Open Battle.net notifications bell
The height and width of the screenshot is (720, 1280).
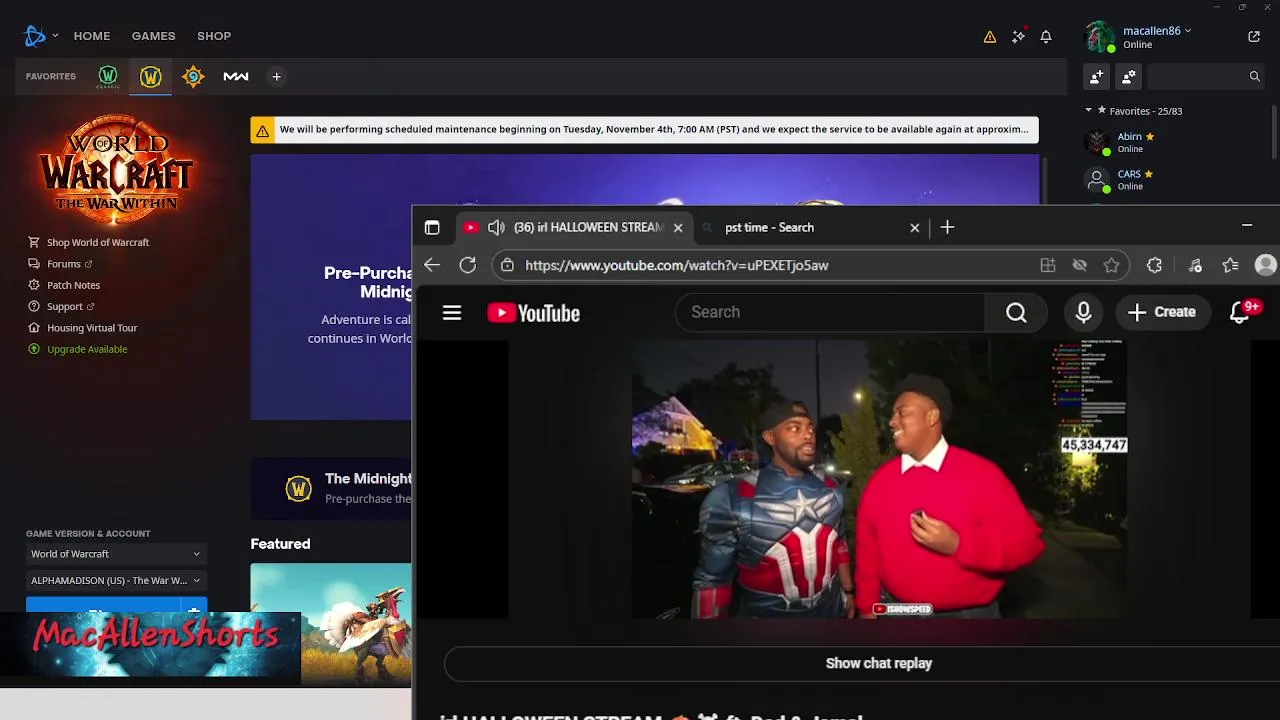(1046, 36)
